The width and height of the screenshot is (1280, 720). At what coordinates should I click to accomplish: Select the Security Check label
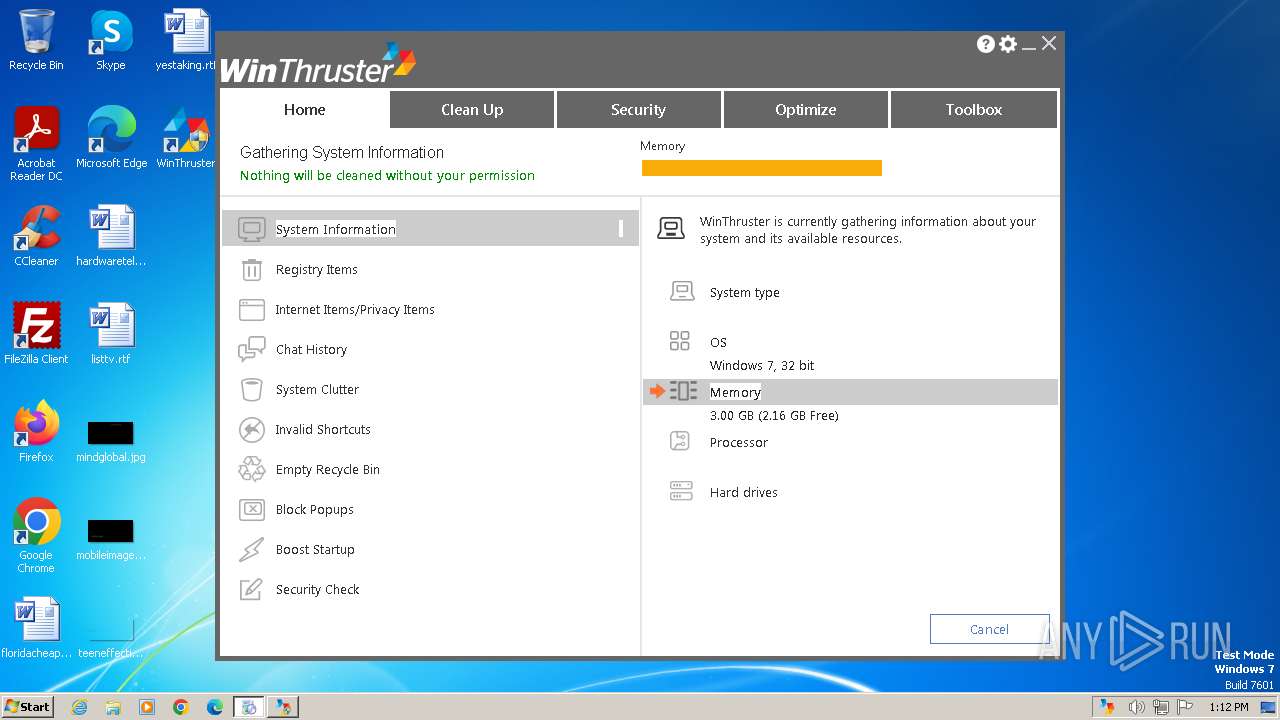318,590
